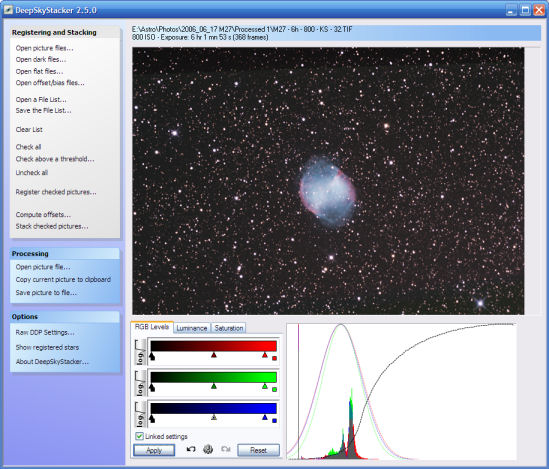
Task: Click the small red square color swatch
Action: tap(274, 358)
